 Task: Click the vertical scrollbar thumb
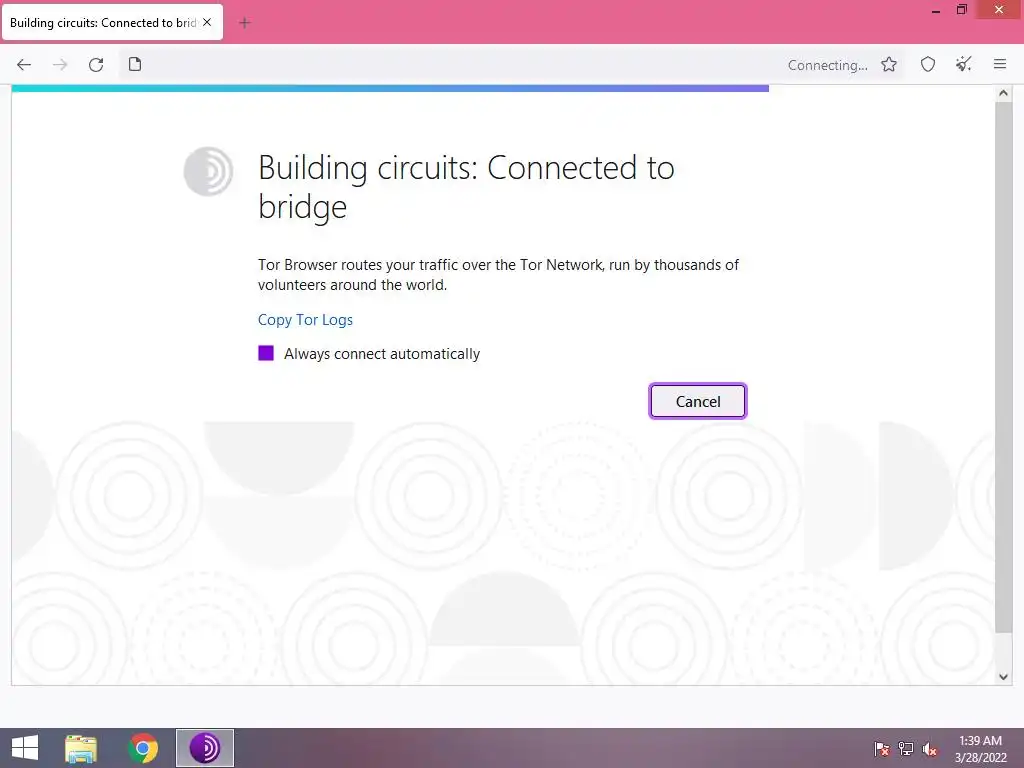pyautogui.click(x=1003, y=367)
